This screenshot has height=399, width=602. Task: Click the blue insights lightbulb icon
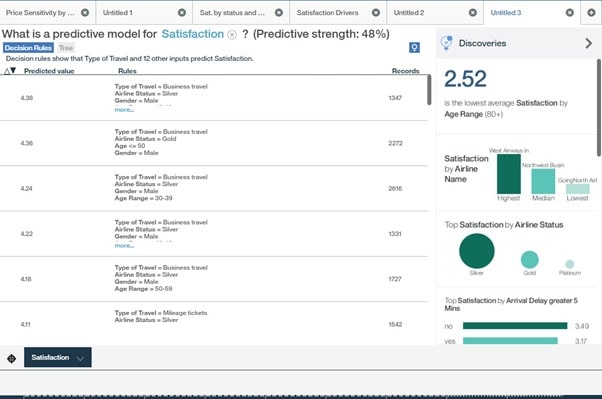pos(414,48)
